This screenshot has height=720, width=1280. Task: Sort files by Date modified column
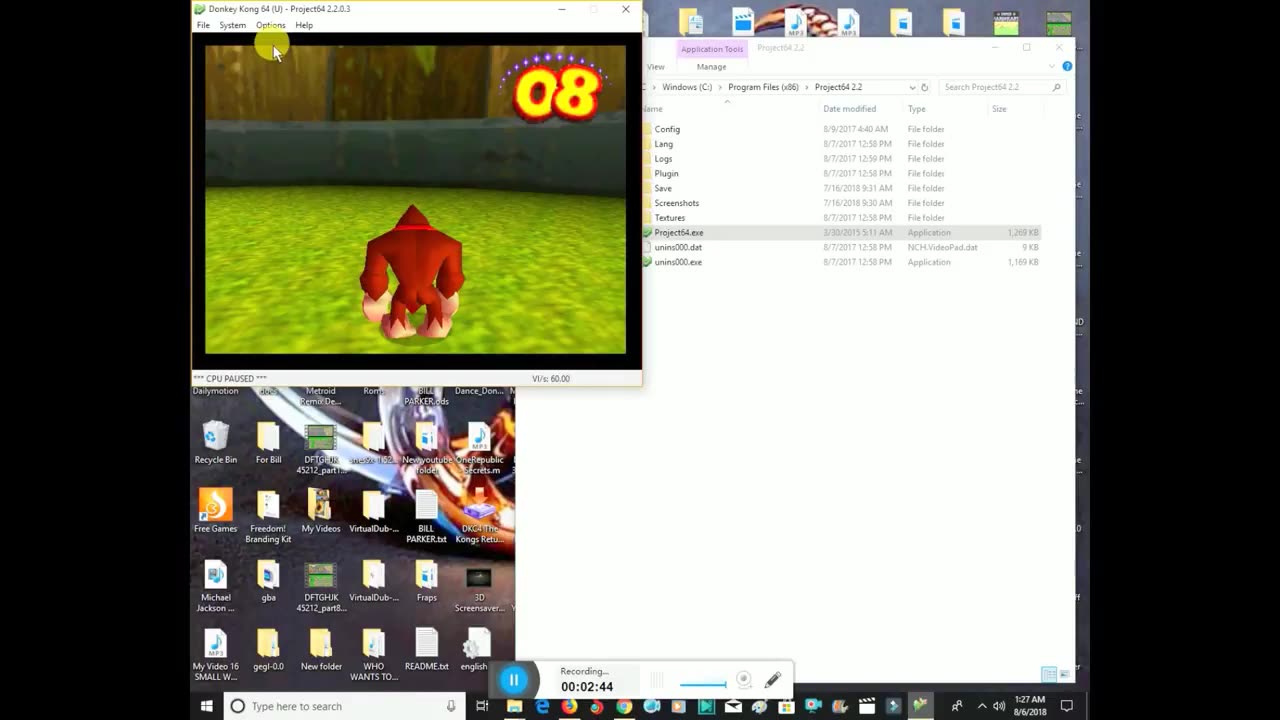pos(849,109)
